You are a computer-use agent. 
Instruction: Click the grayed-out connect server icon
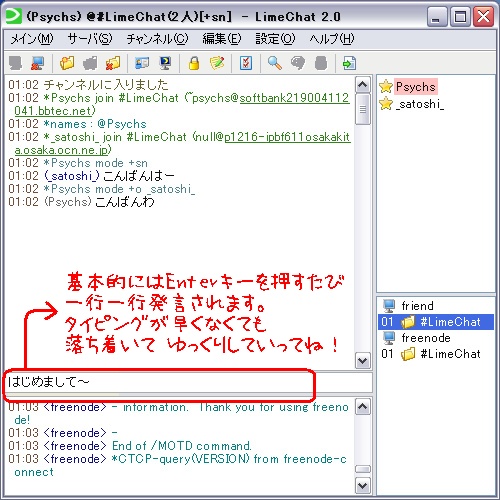tap(15, 63)
